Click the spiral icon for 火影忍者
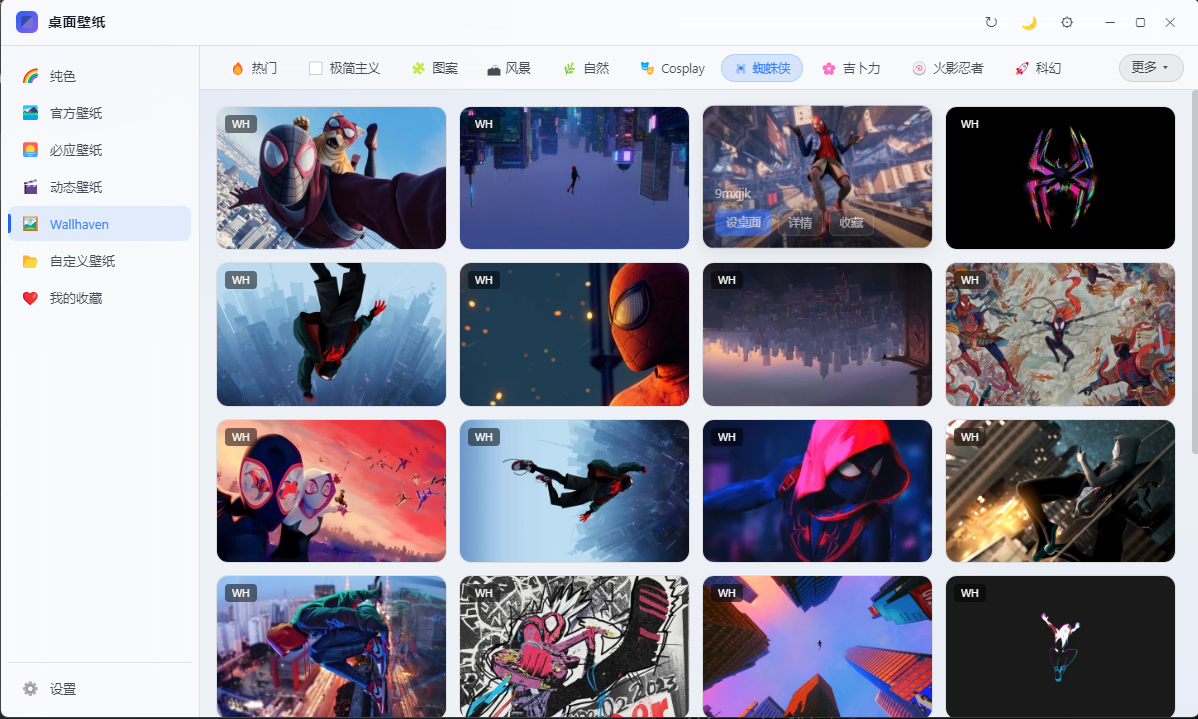This screenshot has height=719, width=1198. point(919,68)
